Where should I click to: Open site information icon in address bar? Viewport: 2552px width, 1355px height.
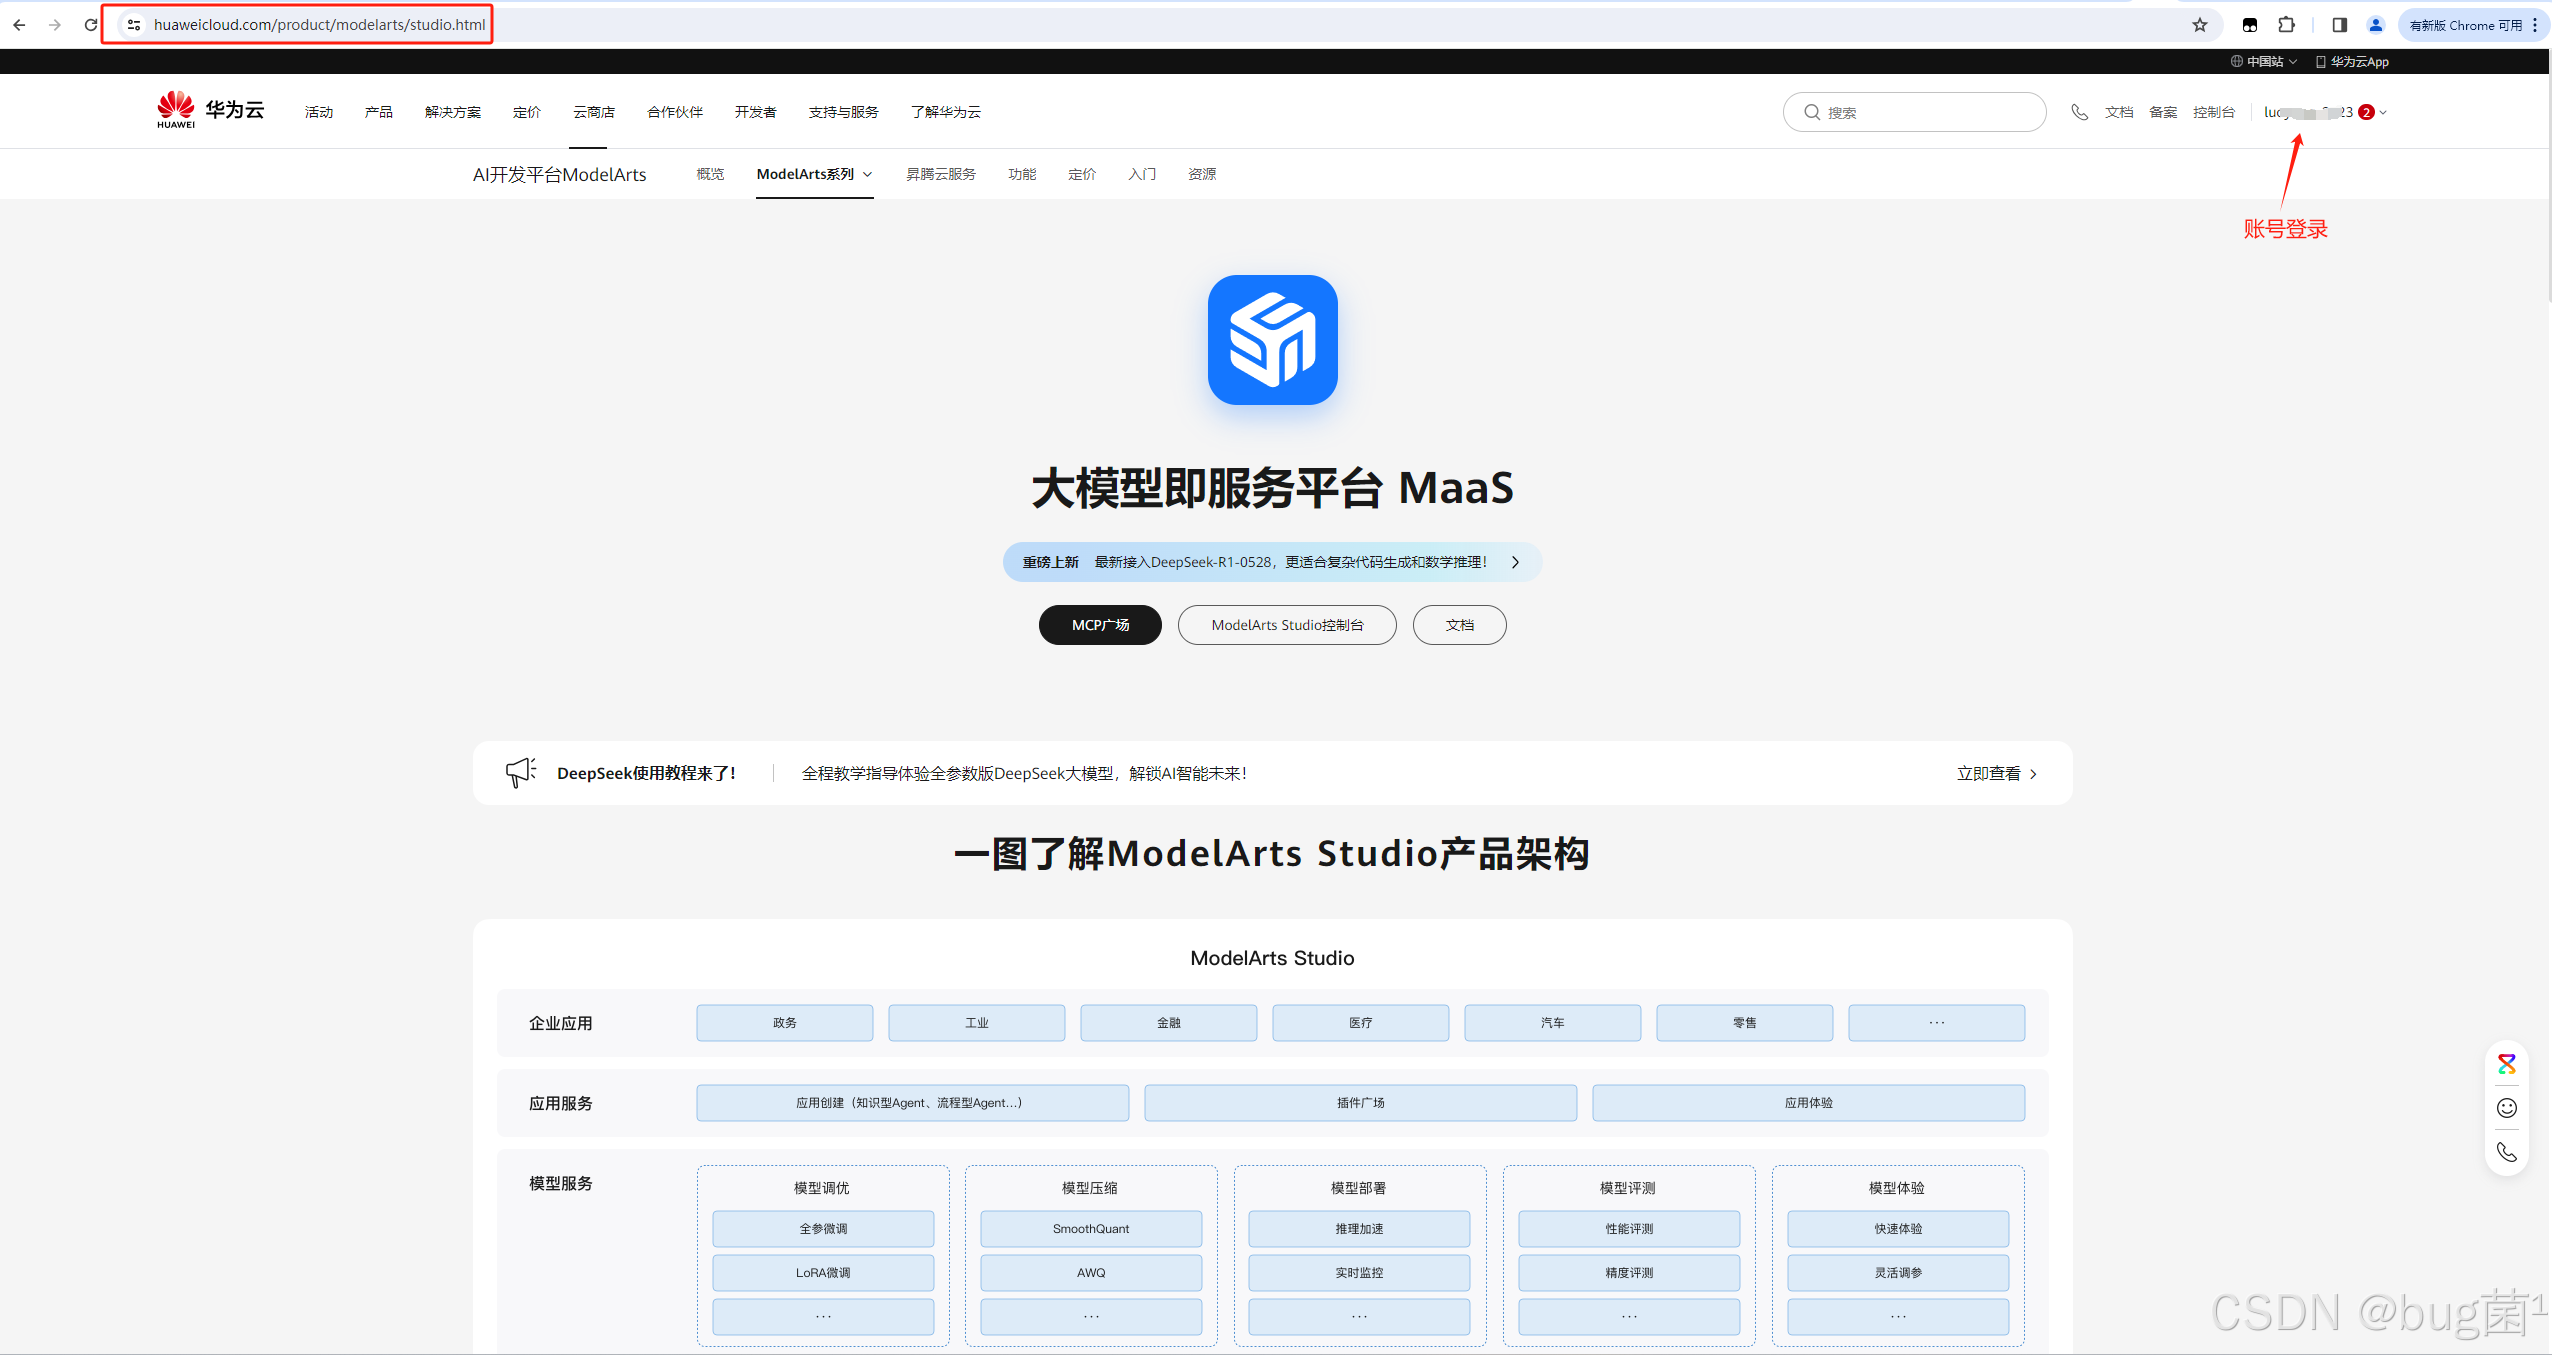tap(134, 25)
